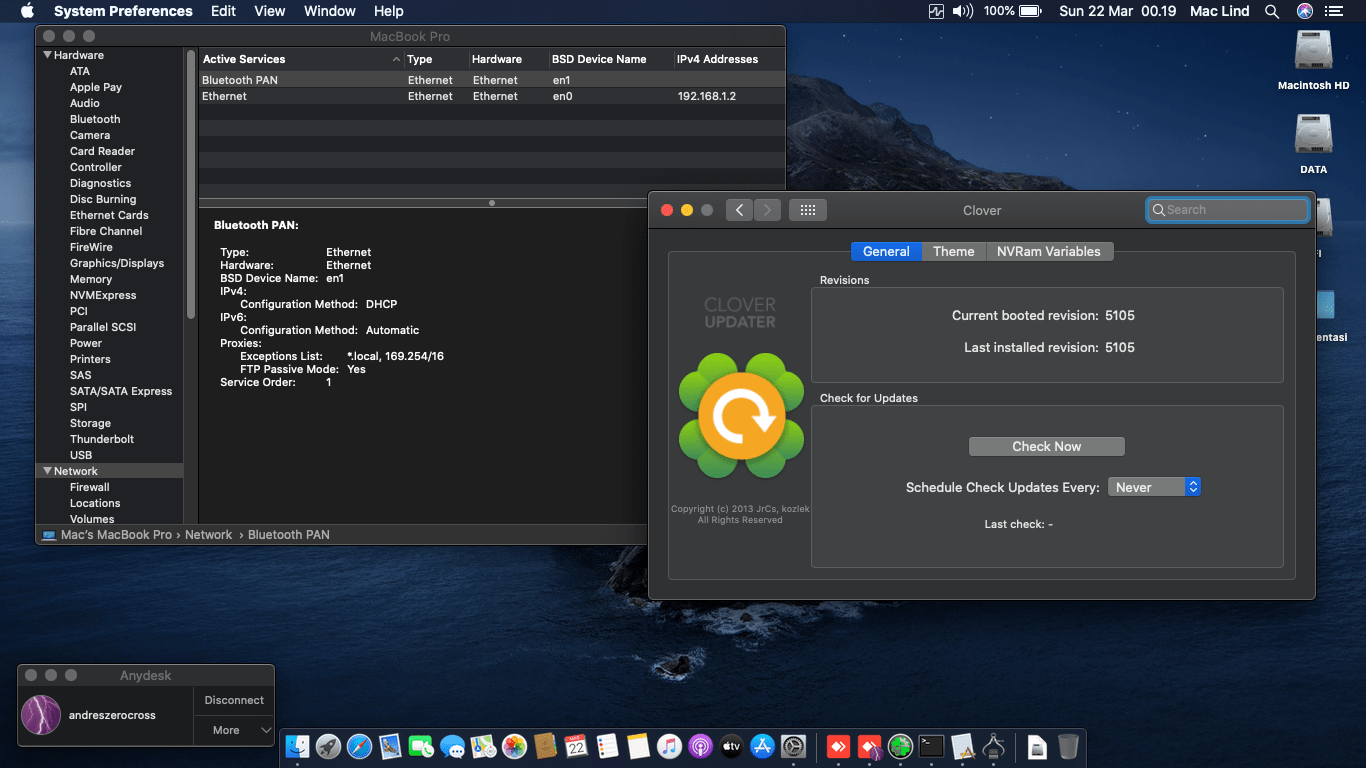Open Schedule Check Updates 'Never' dropdown

pyautogui.click(x=1154, y=487)
